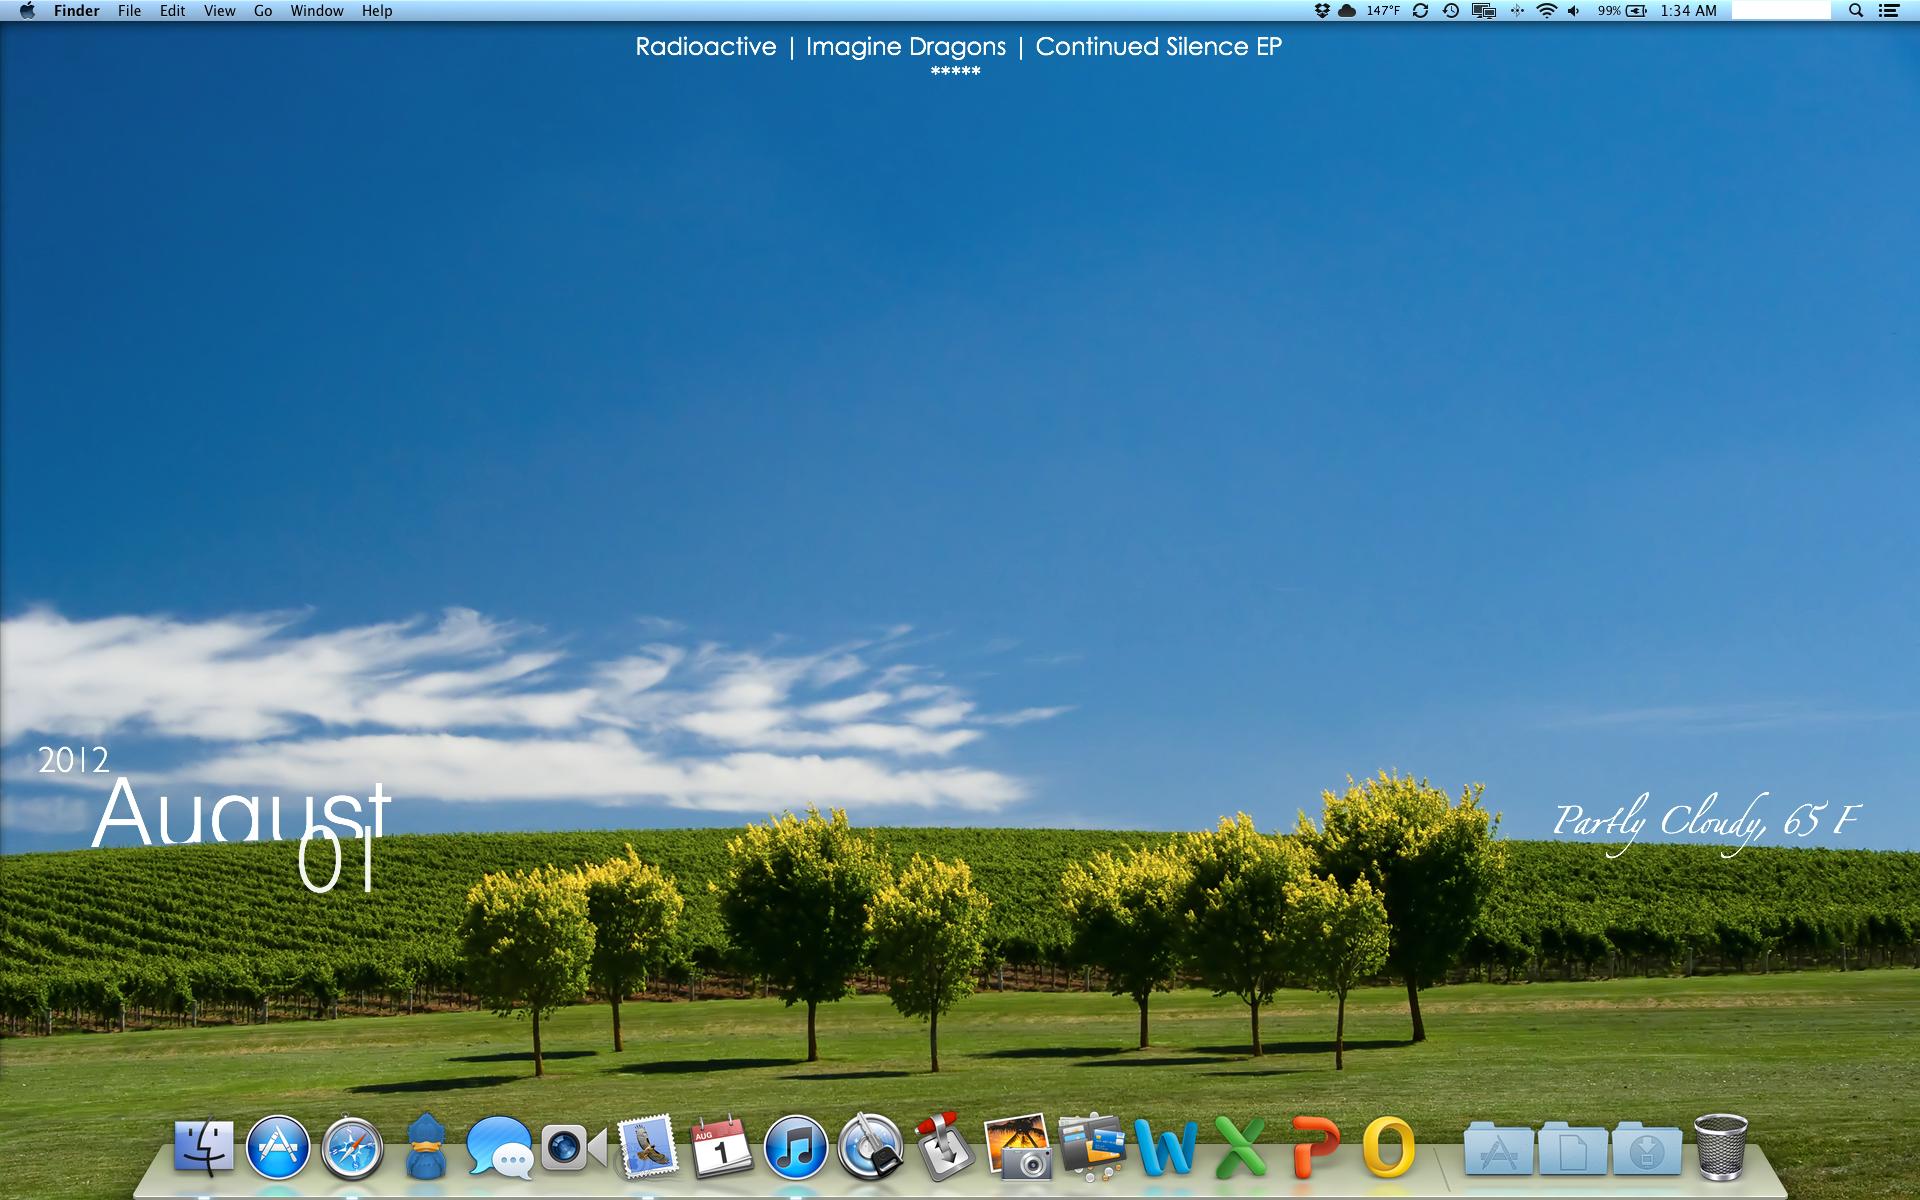The width and height of the screenshot is (1920, 1200).
Task: Toggle Wi-Fi menu in menu bar
Action: point(1546,11)
